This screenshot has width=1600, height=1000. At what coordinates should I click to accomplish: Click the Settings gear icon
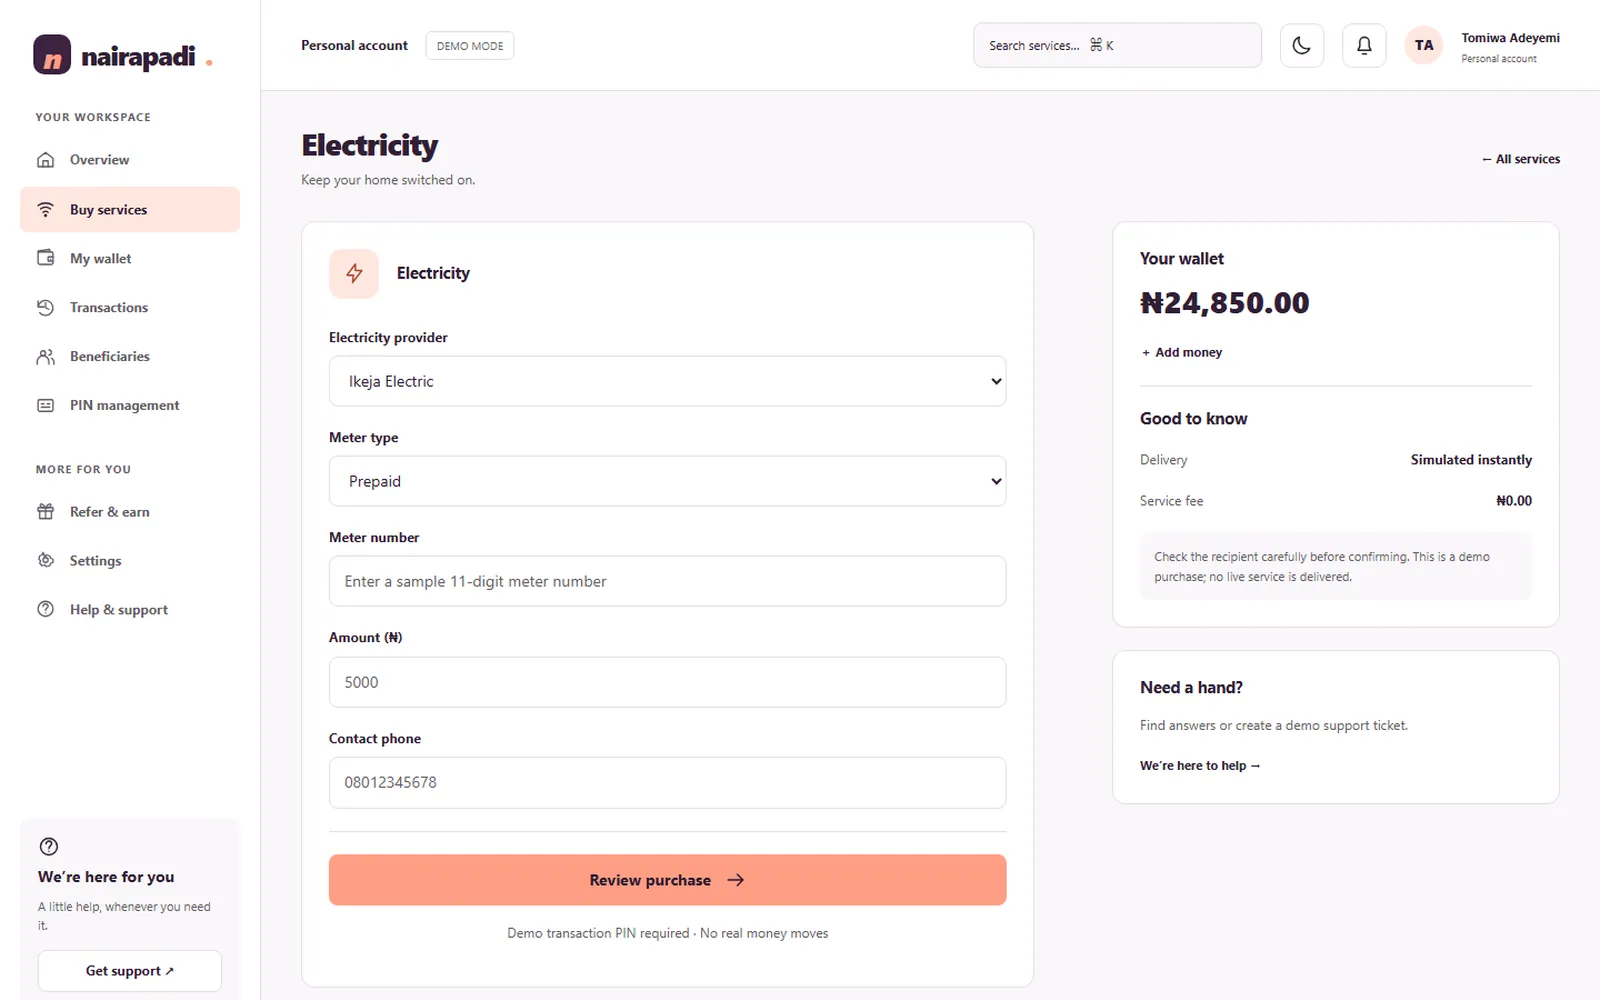point(46,560)
